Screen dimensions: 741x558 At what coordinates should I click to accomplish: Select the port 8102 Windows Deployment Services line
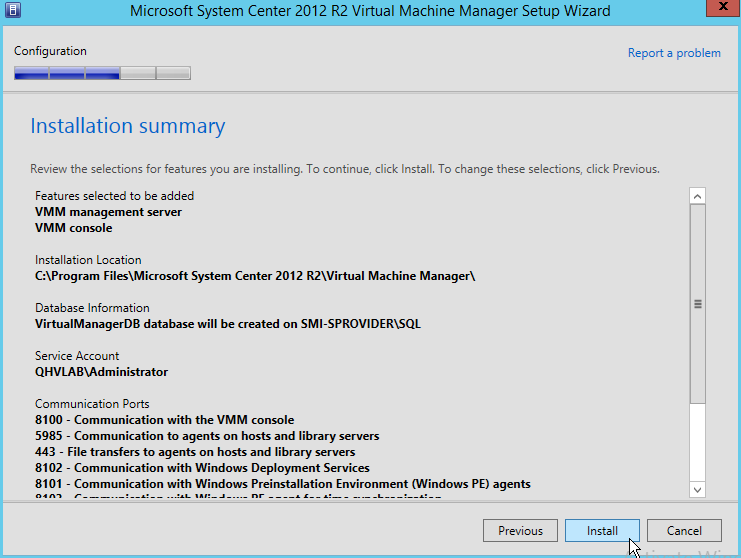point(202,468)
